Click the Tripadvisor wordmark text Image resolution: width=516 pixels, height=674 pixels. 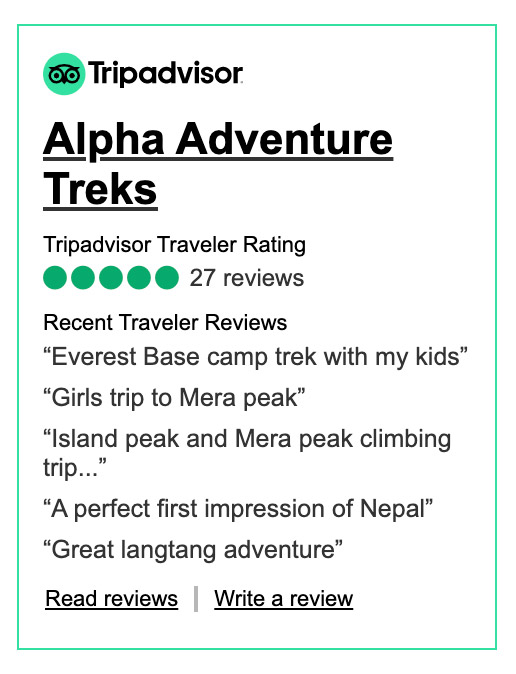[166, 74]
